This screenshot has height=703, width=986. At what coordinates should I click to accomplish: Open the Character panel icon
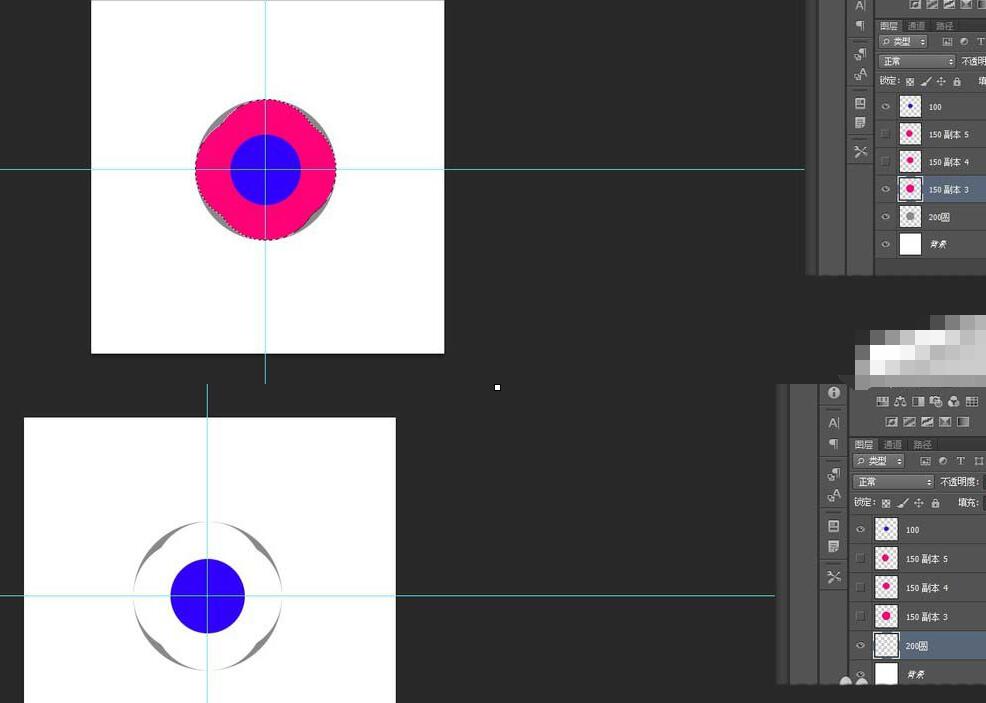coord(835,422)
